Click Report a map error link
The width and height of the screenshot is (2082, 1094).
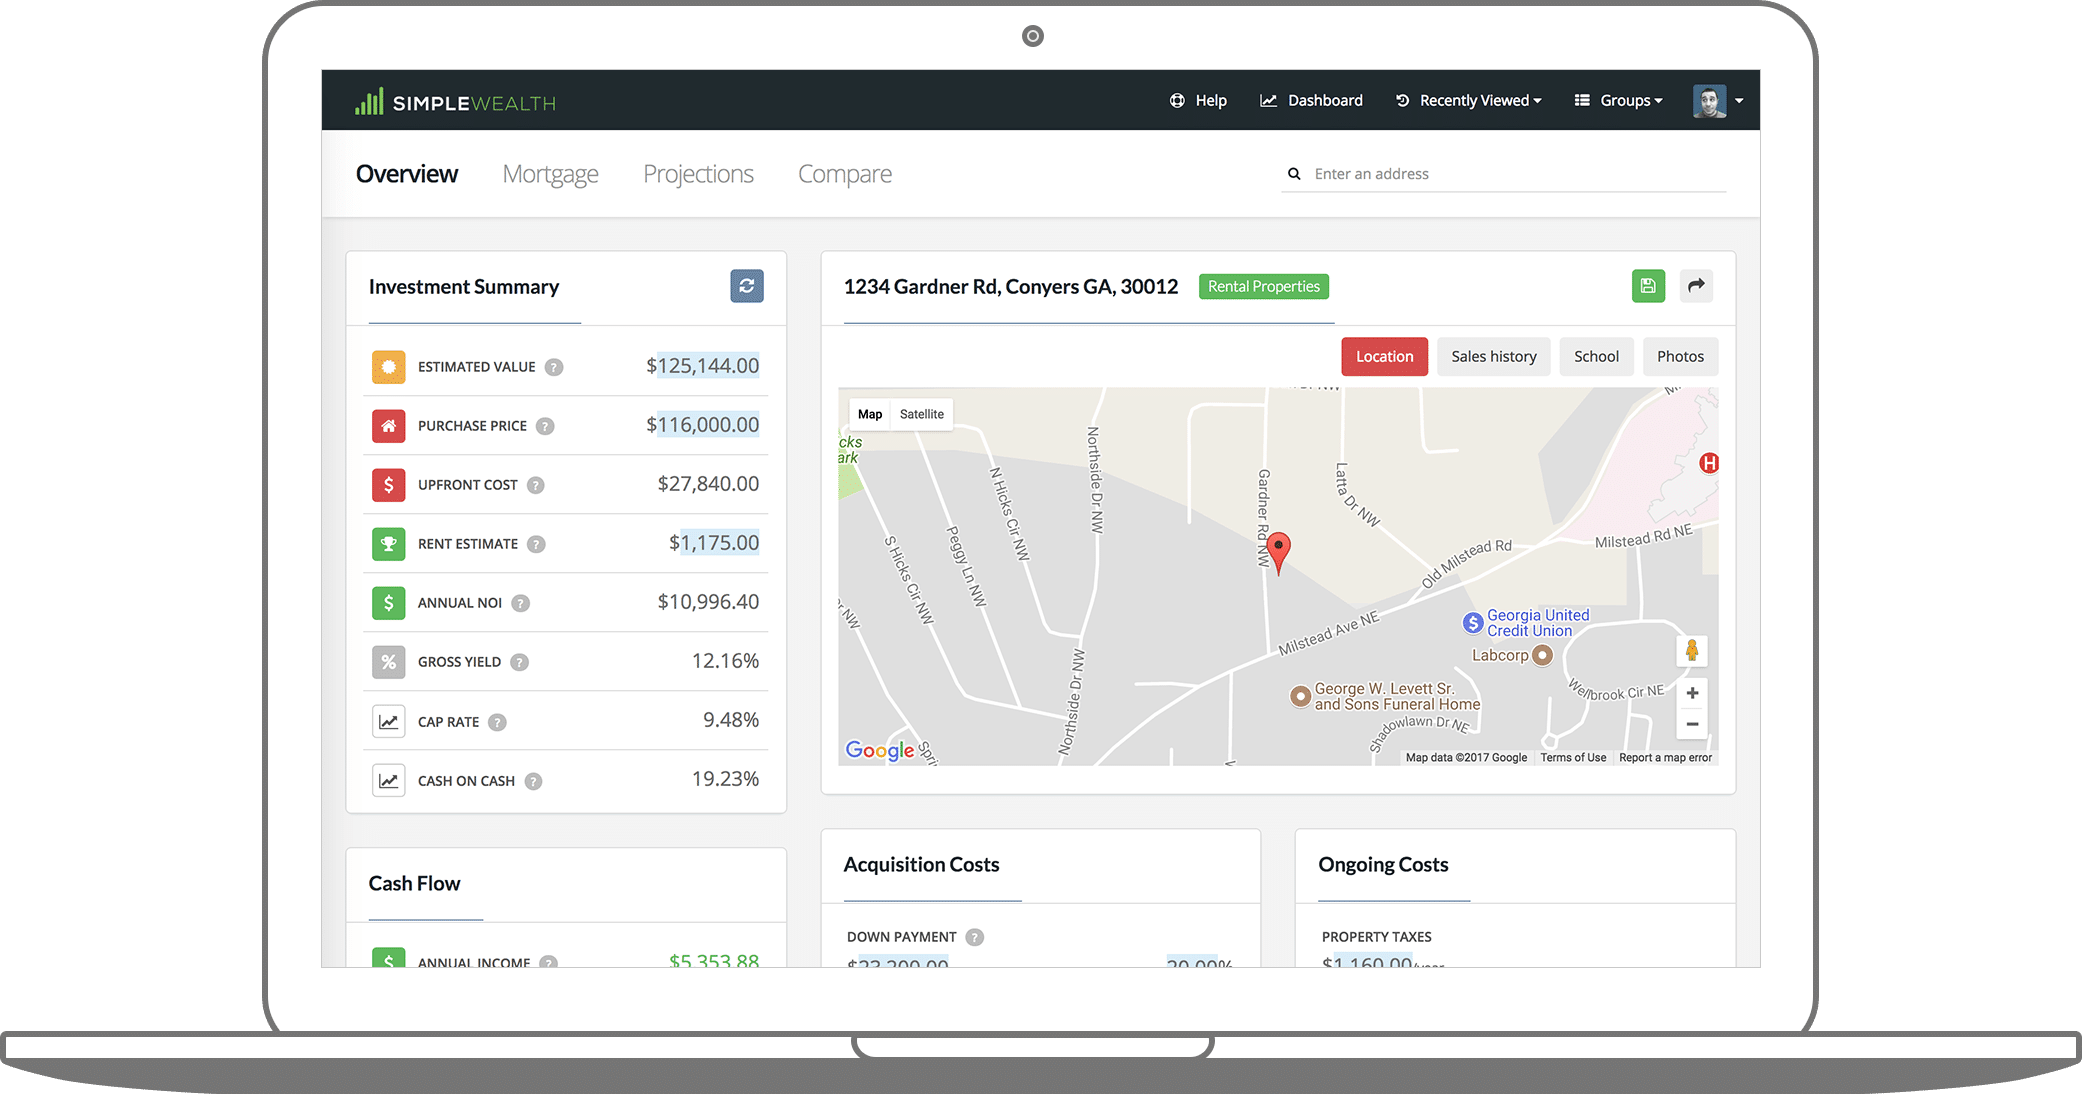[x=1666, y=758]
